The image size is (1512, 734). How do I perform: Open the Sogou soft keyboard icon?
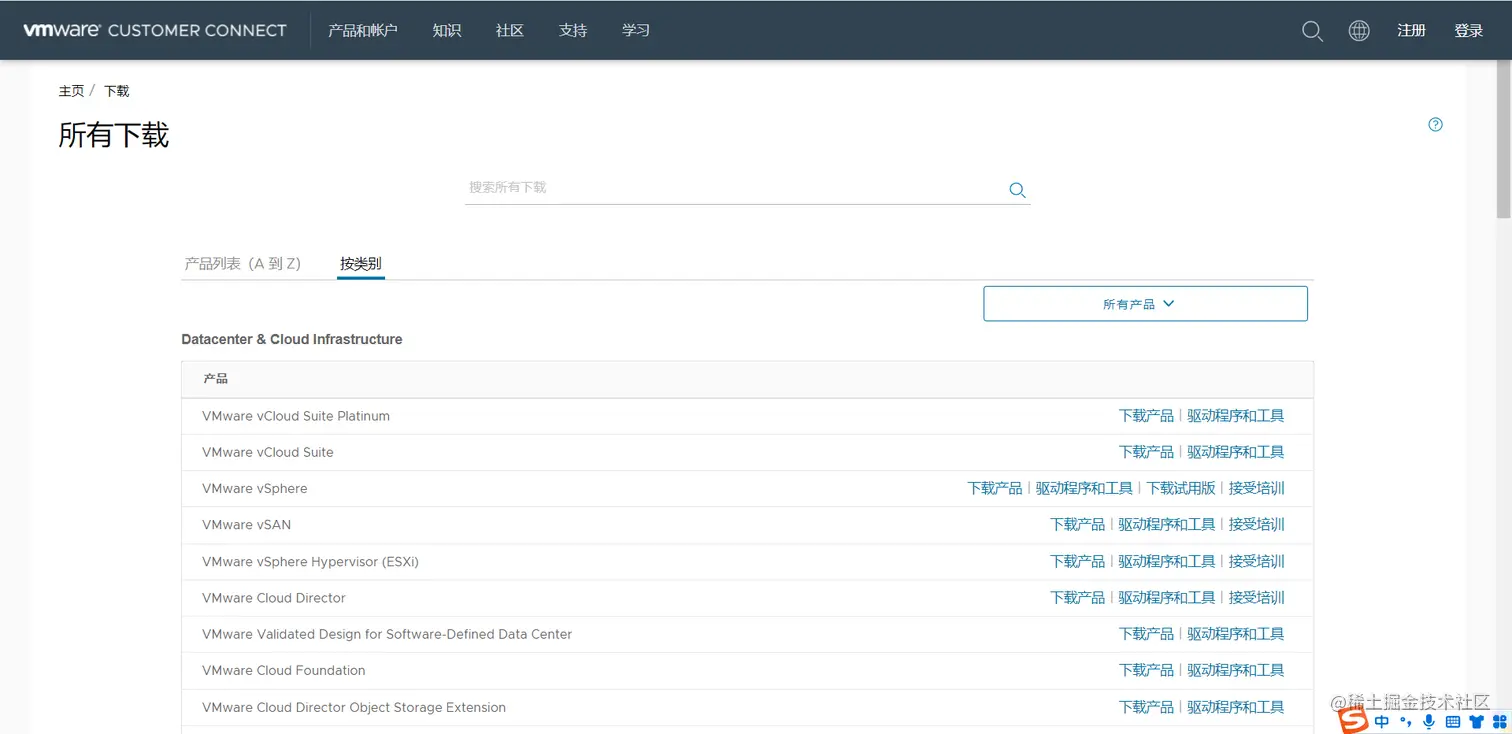point(1453,721)
